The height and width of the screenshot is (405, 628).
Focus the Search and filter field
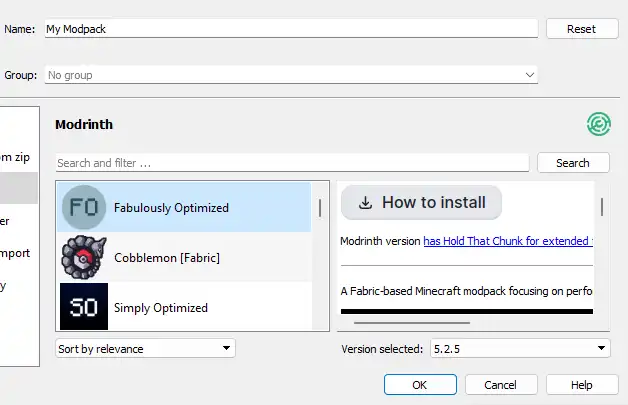point(292,162)
